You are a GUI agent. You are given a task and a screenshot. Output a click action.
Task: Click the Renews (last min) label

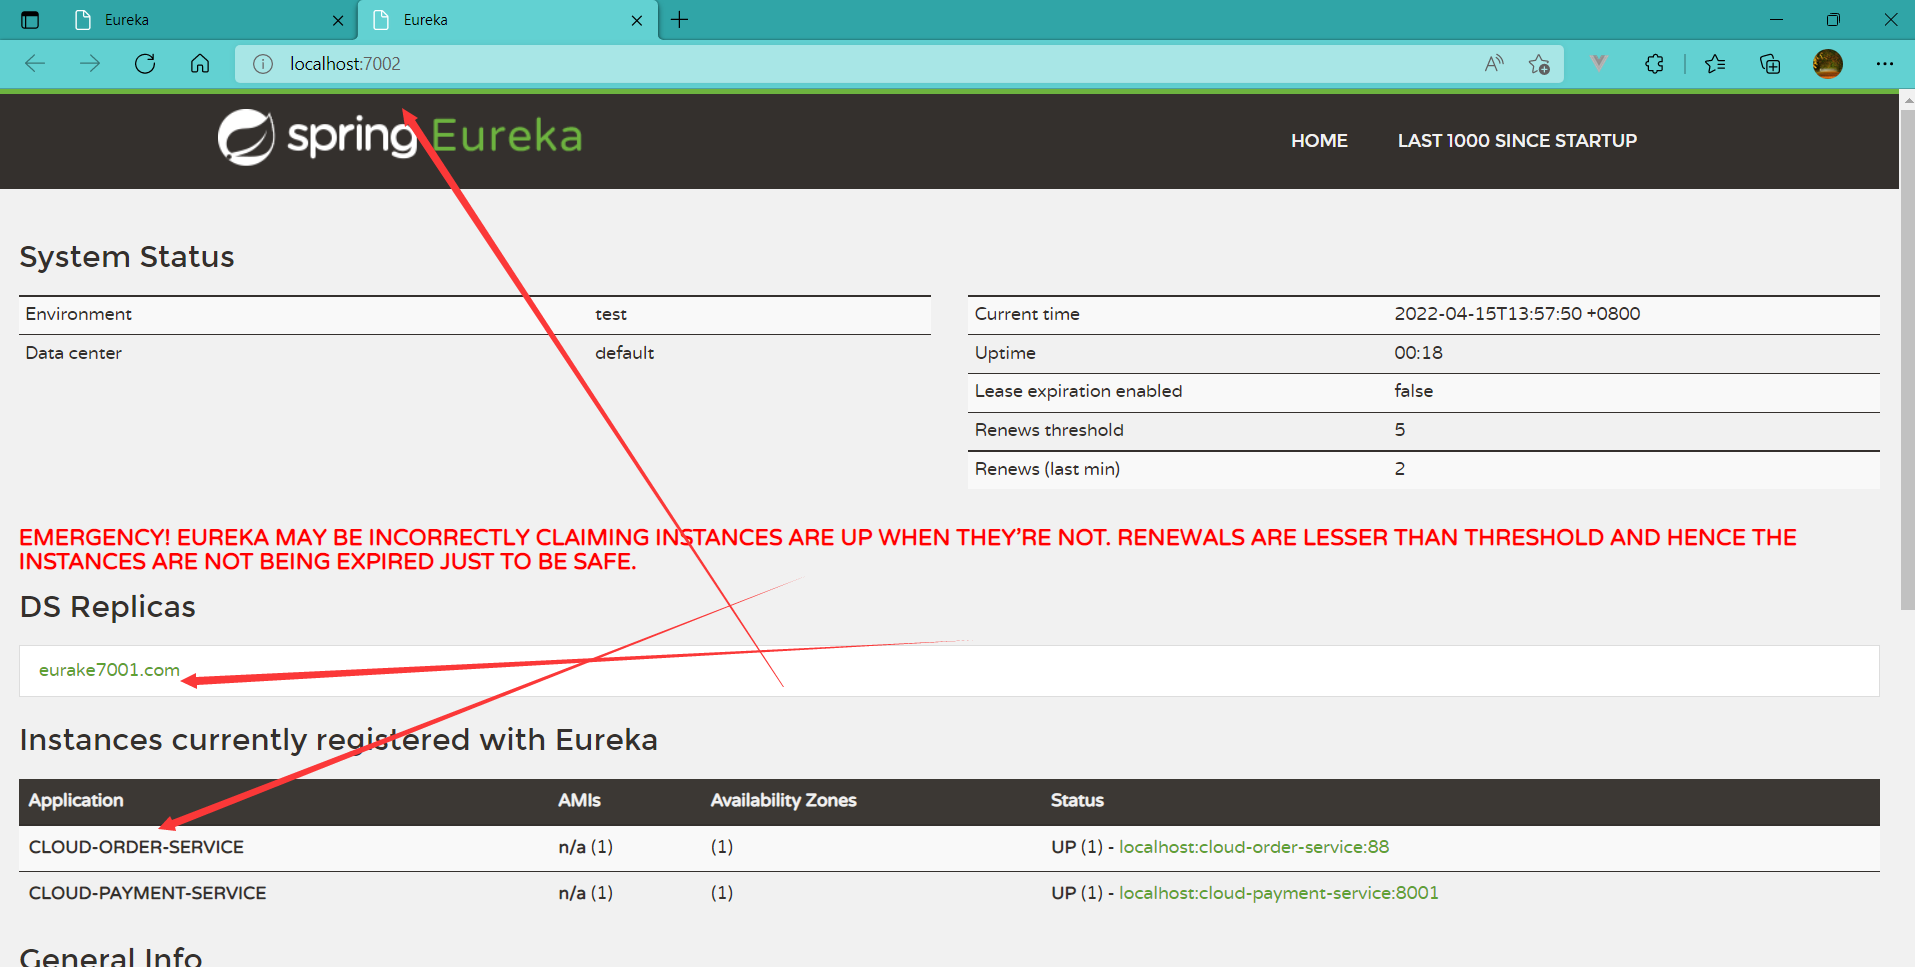tap(1047, 469)
